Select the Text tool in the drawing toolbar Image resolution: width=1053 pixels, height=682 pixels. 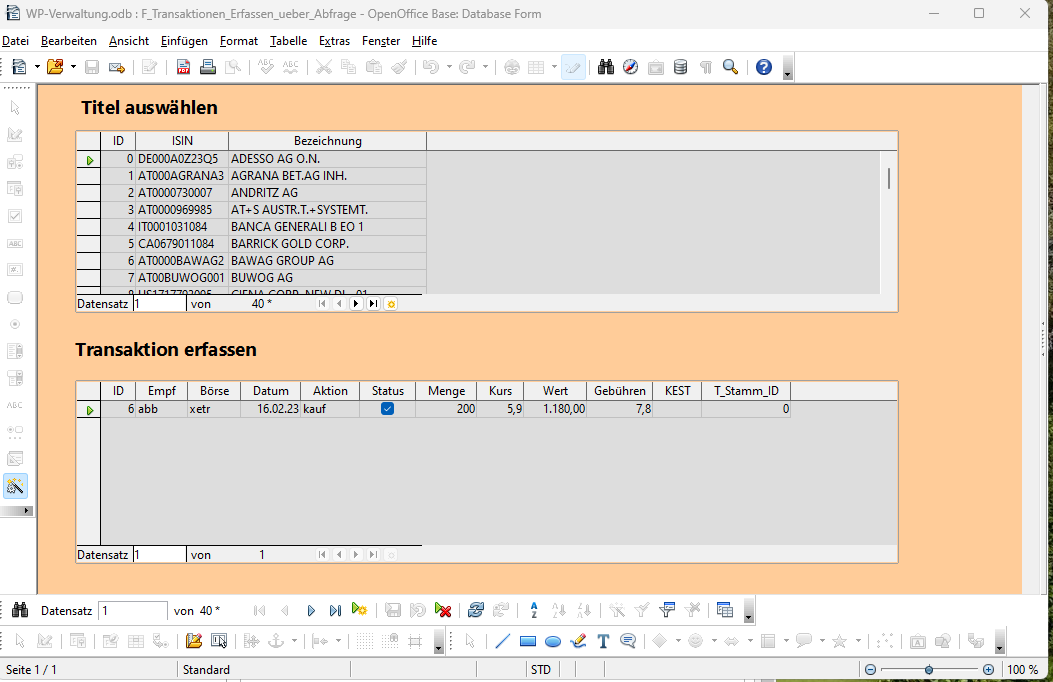(603, 641)
